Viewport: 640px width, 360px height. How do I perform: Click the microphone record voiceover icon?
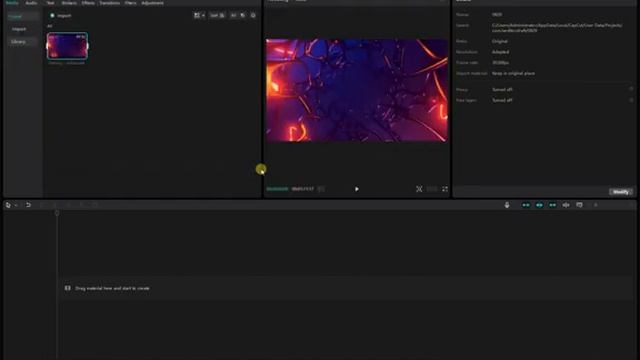click(x=507, y=205)
